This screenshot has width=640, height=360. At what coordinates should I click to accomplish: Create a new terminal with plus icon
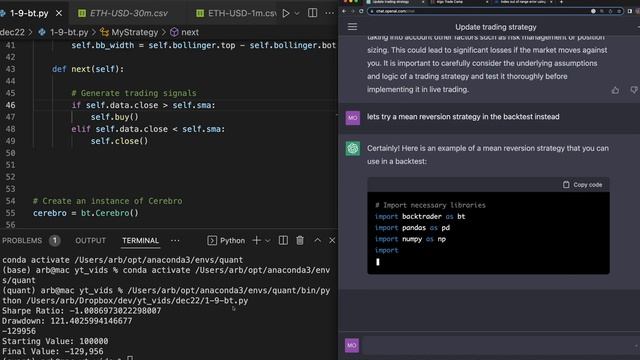tap(256, 240)
